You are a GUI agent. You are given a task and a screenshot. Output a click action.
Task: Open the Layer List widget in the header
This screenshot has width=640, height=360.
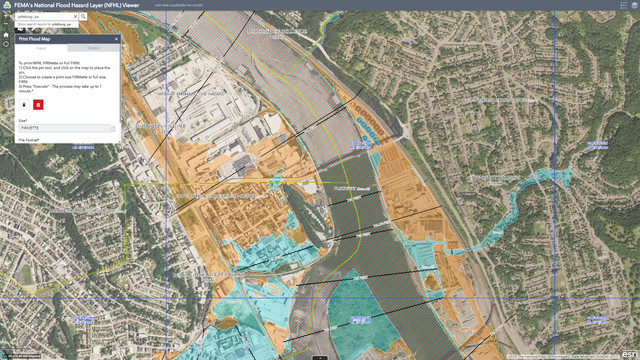click(634, 5)
